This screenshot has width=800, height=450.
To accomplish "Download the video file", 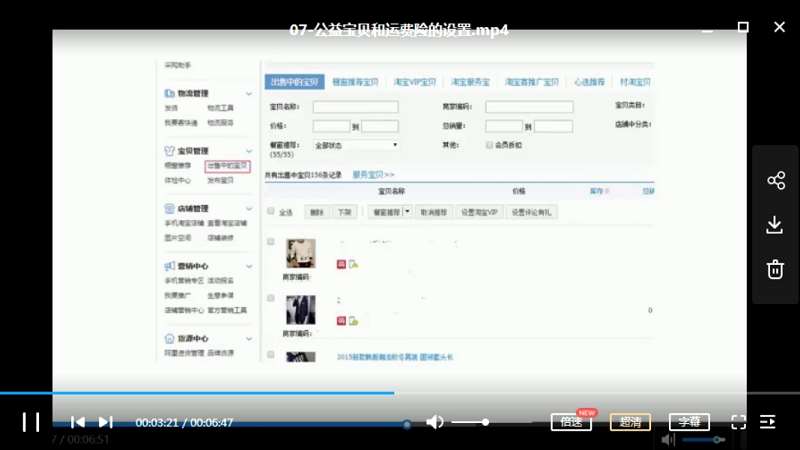I will point(775,225).
